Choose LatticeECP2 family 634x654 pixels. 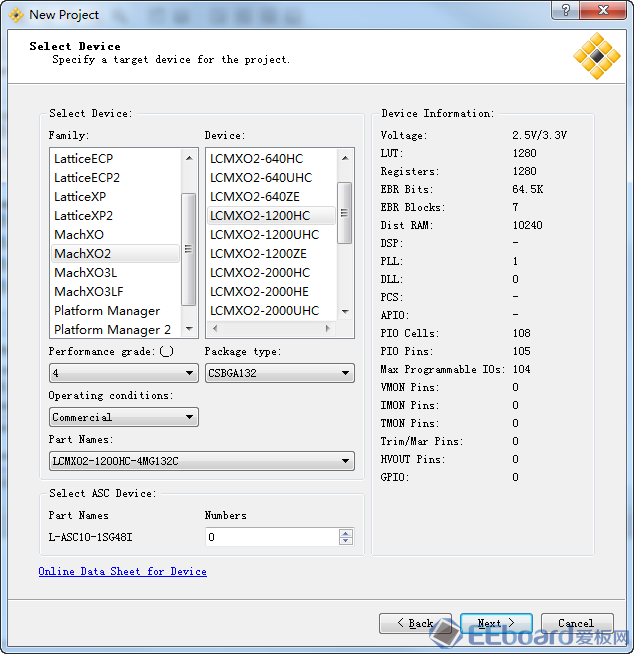87,178
